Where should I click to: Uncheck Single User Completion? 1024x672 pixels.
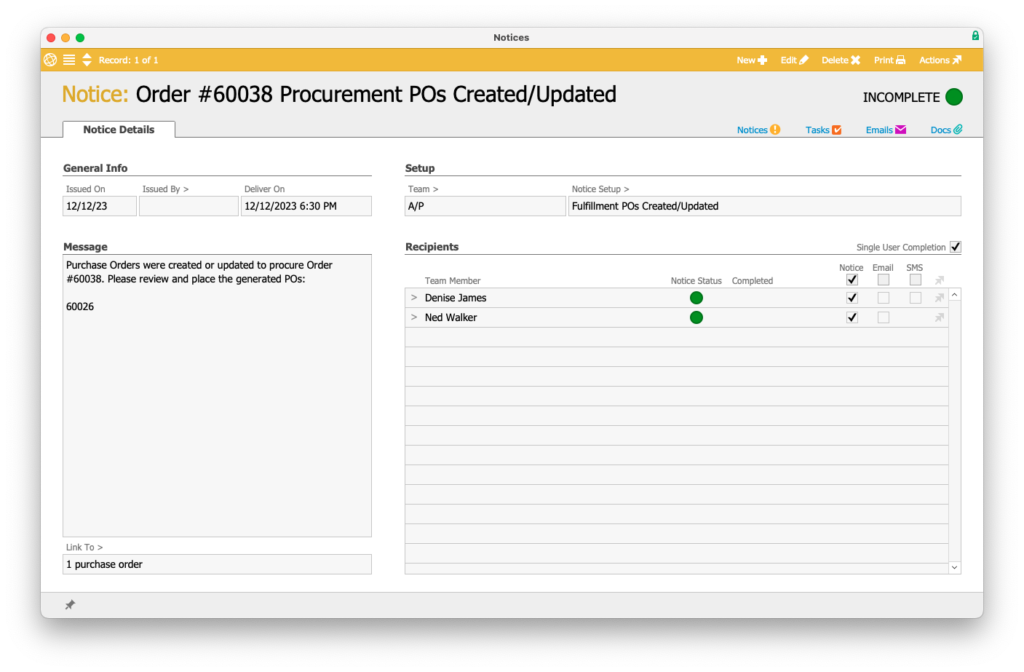click(x=955, y=247)
